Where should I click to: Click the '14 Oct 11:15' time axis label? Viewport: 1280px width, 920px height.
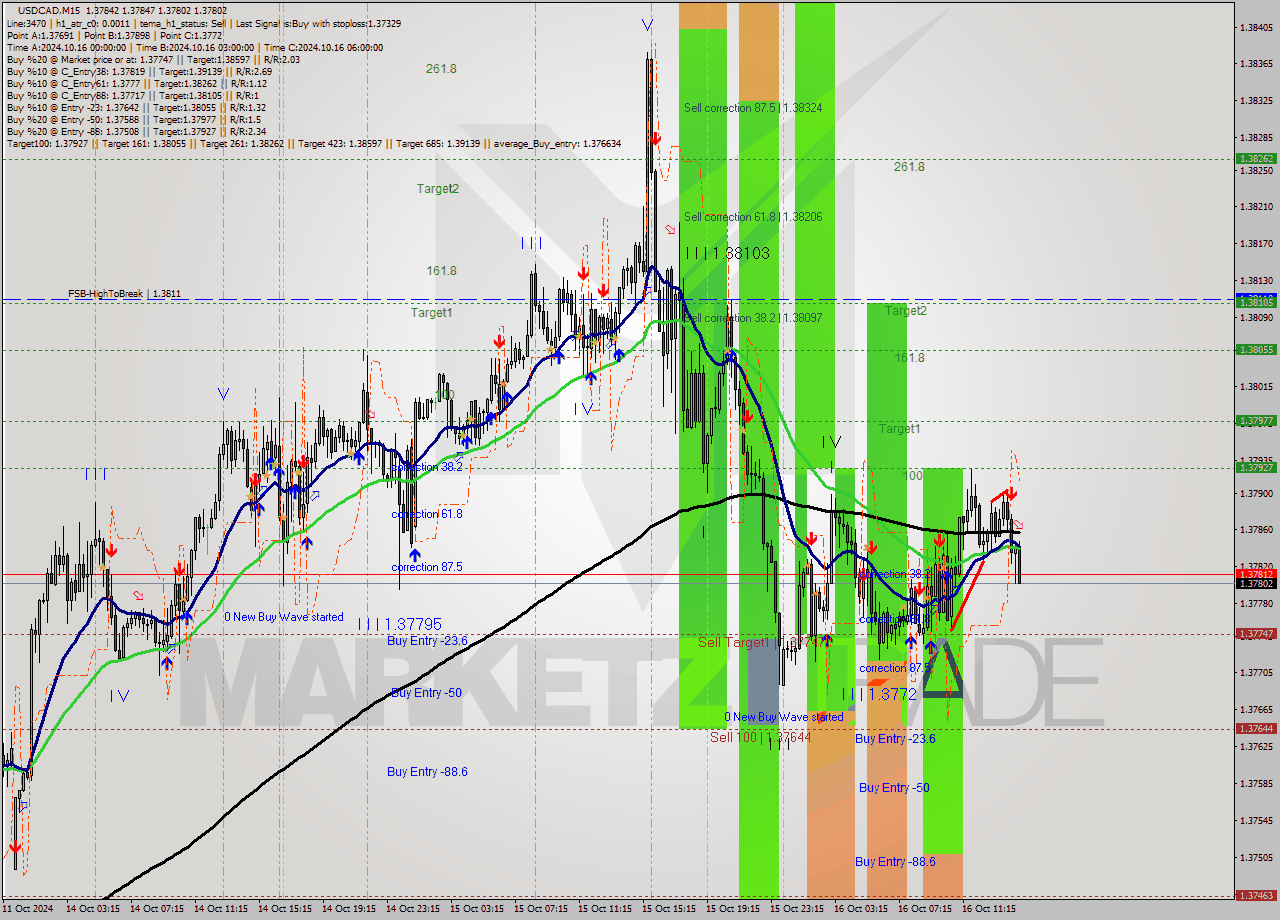pyautogui.click(x=220, y=909)
